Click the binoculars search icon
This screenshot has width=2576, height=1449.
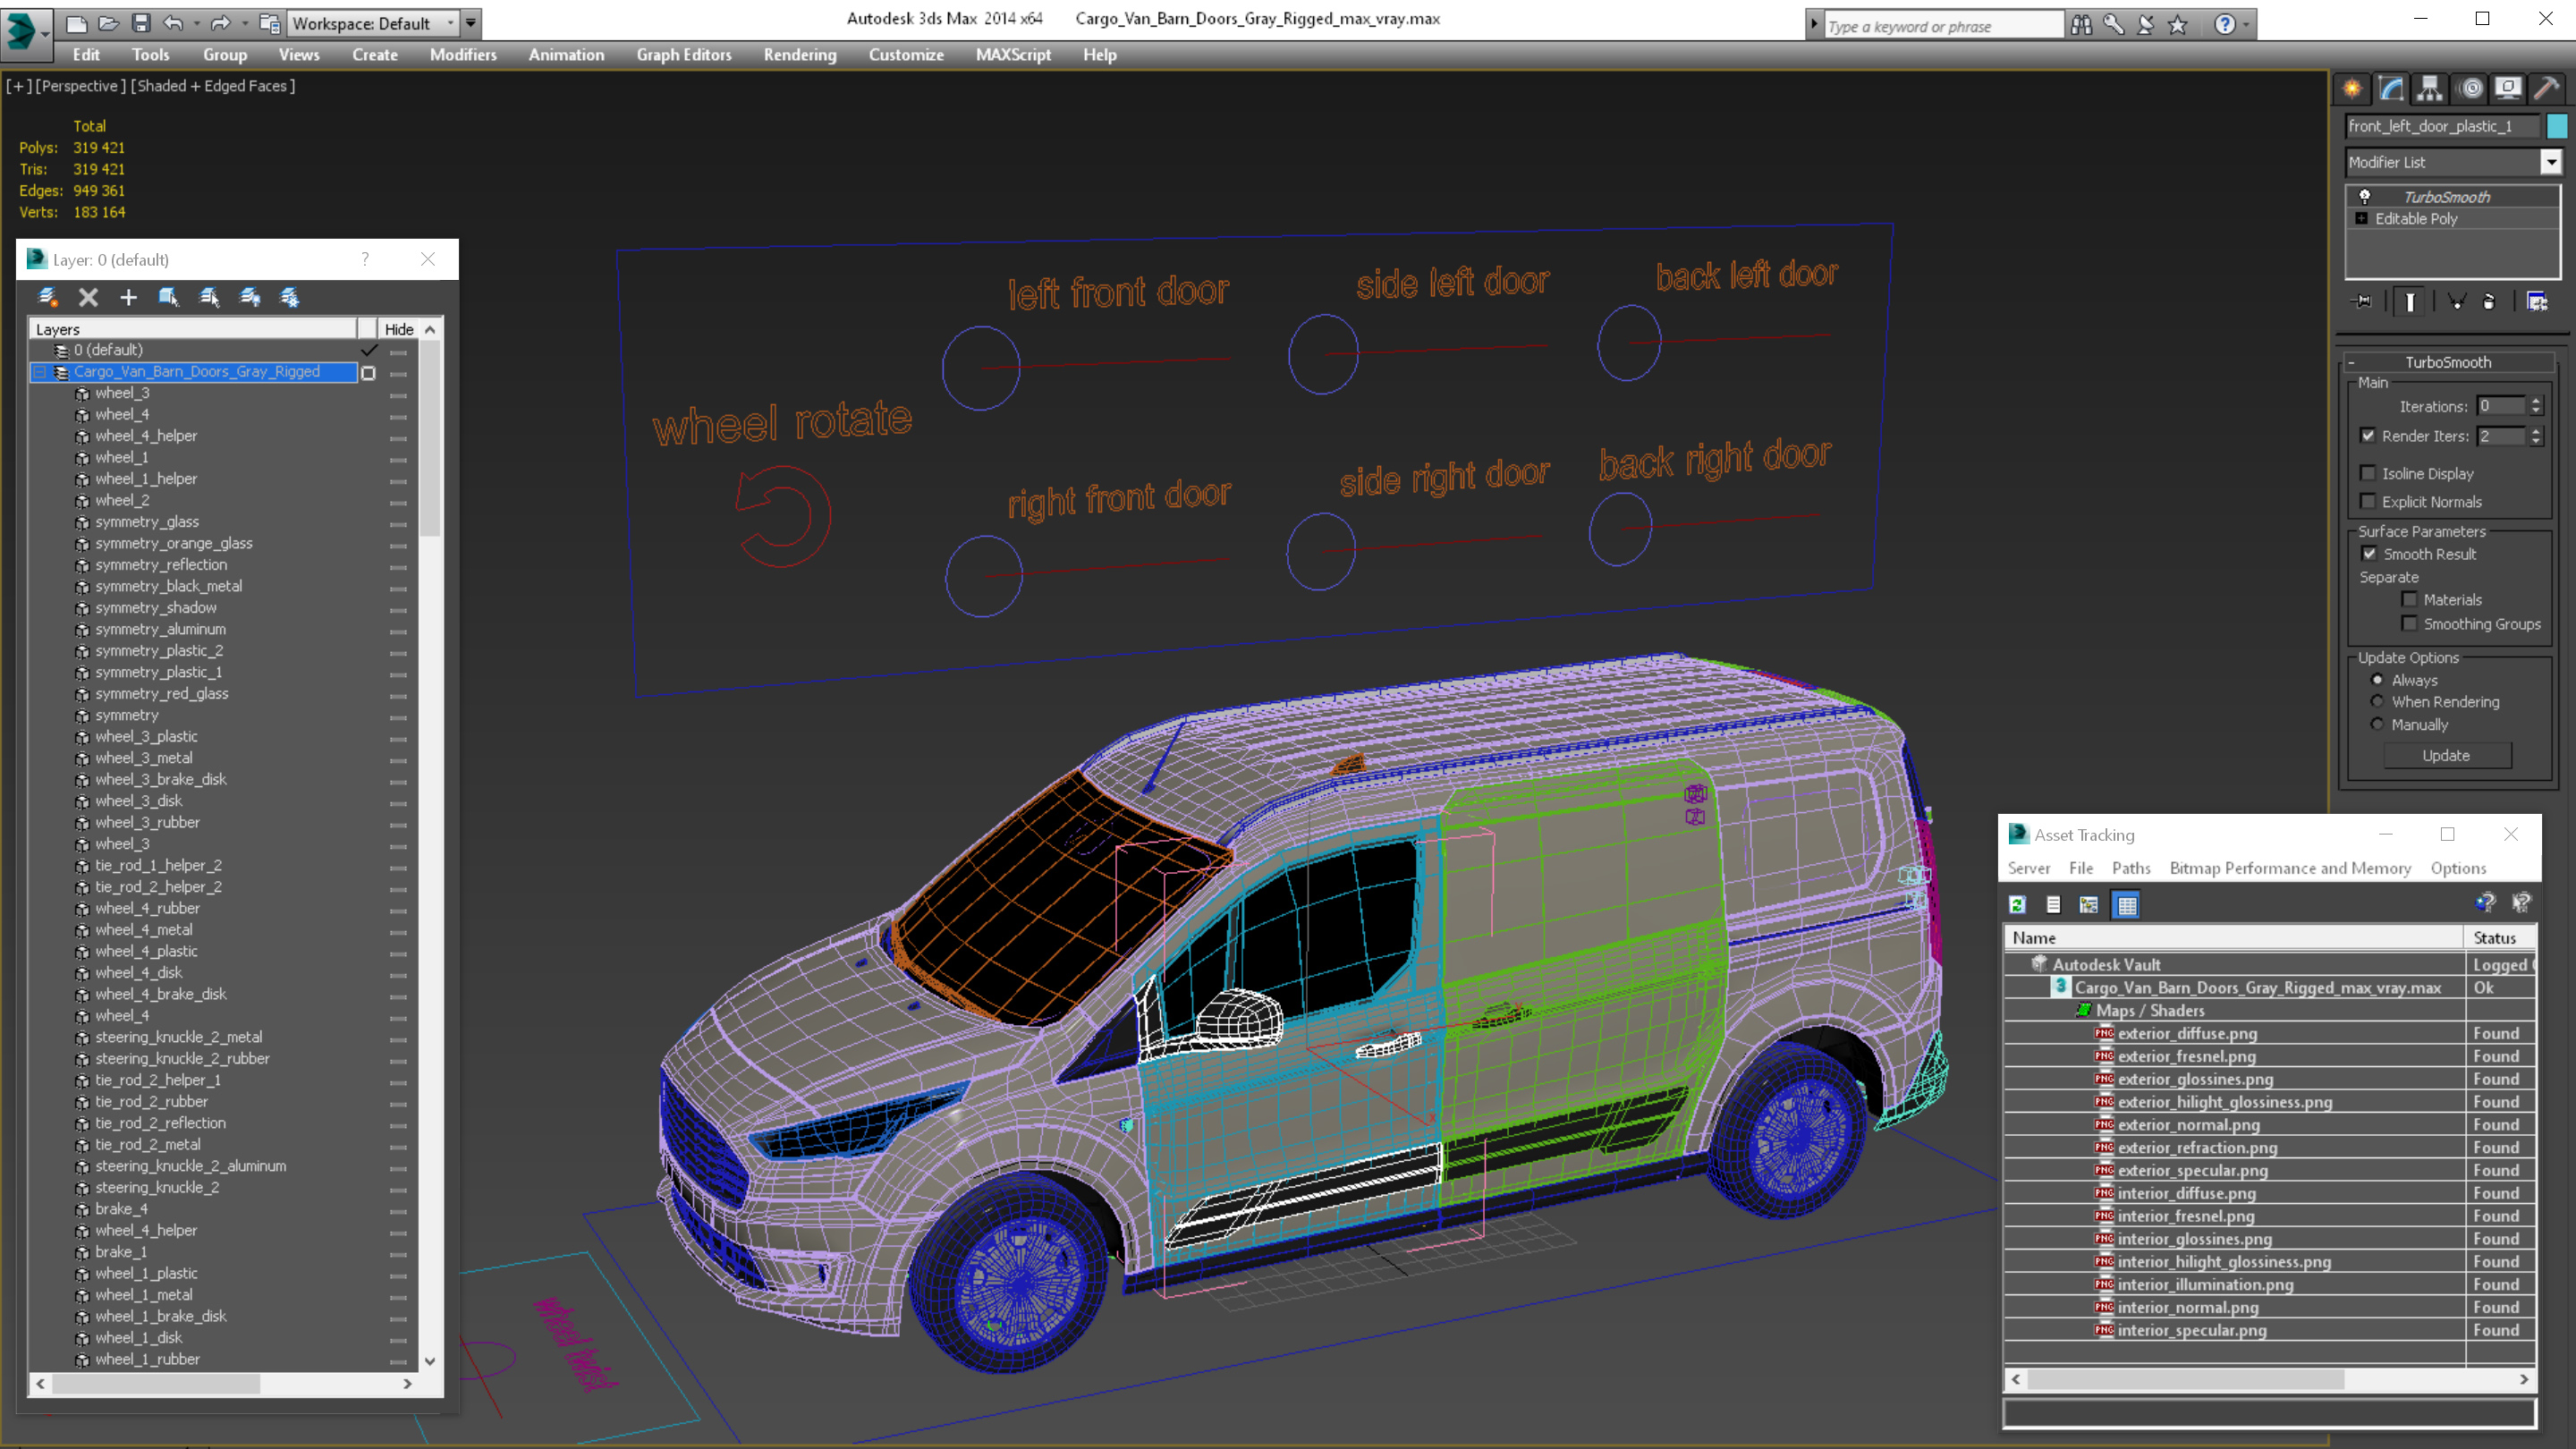coord(2081,24)
